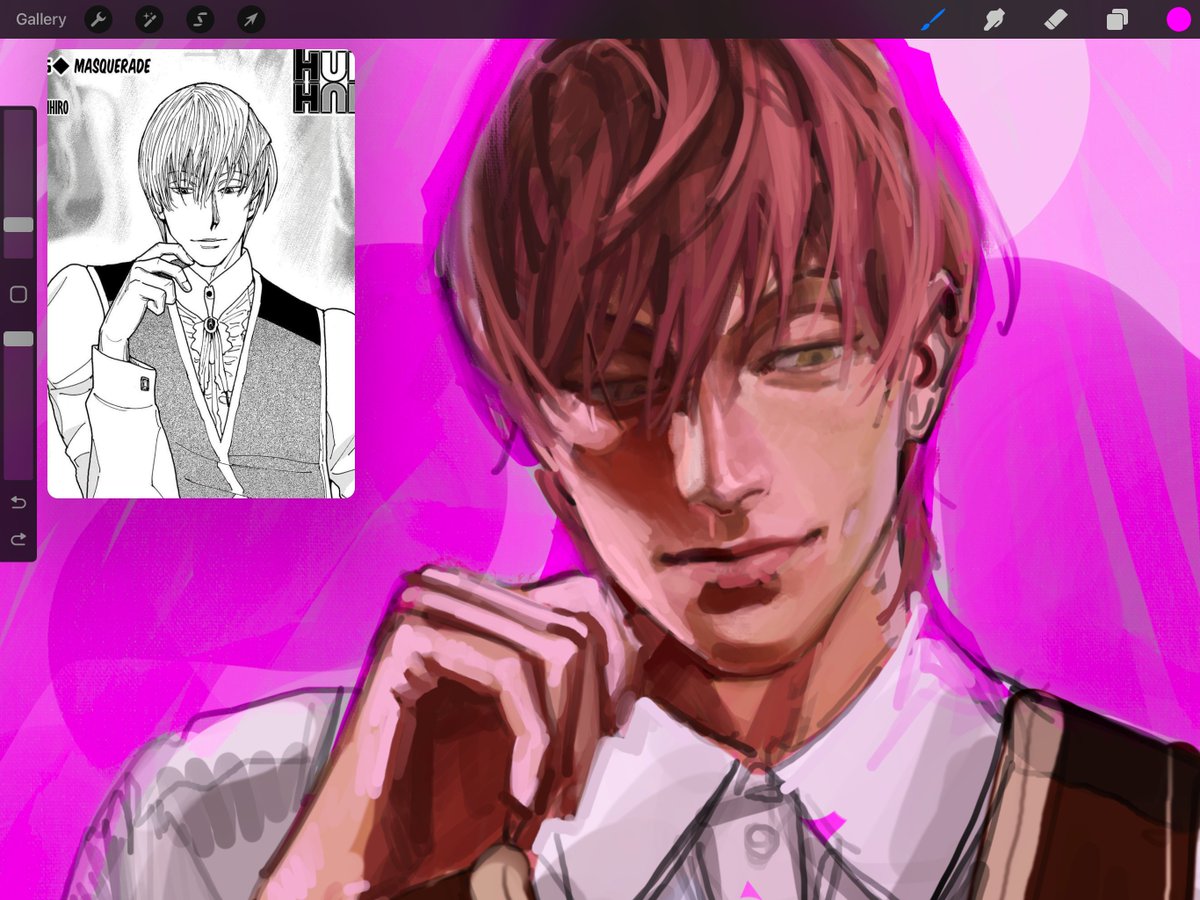Click the brush size slider handle
The image size is (1200, 900).
click(18, 225)
